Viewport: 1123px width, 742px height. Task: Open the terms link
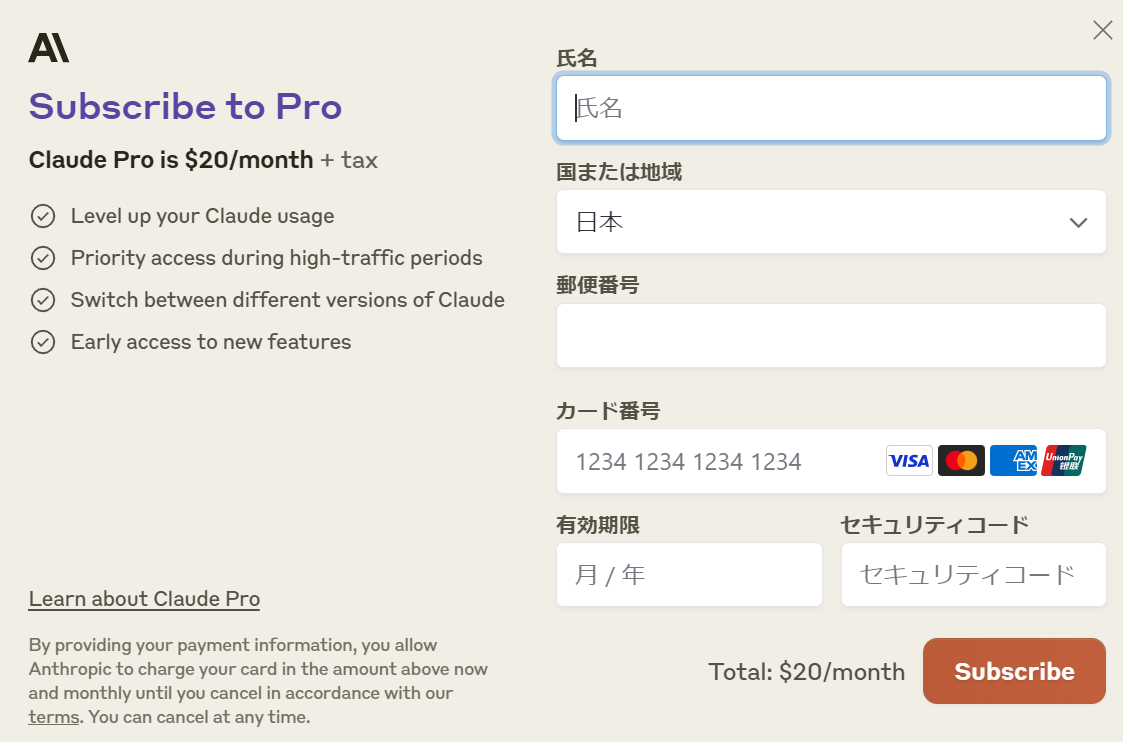pyautogui.click(x=53, y=717)
